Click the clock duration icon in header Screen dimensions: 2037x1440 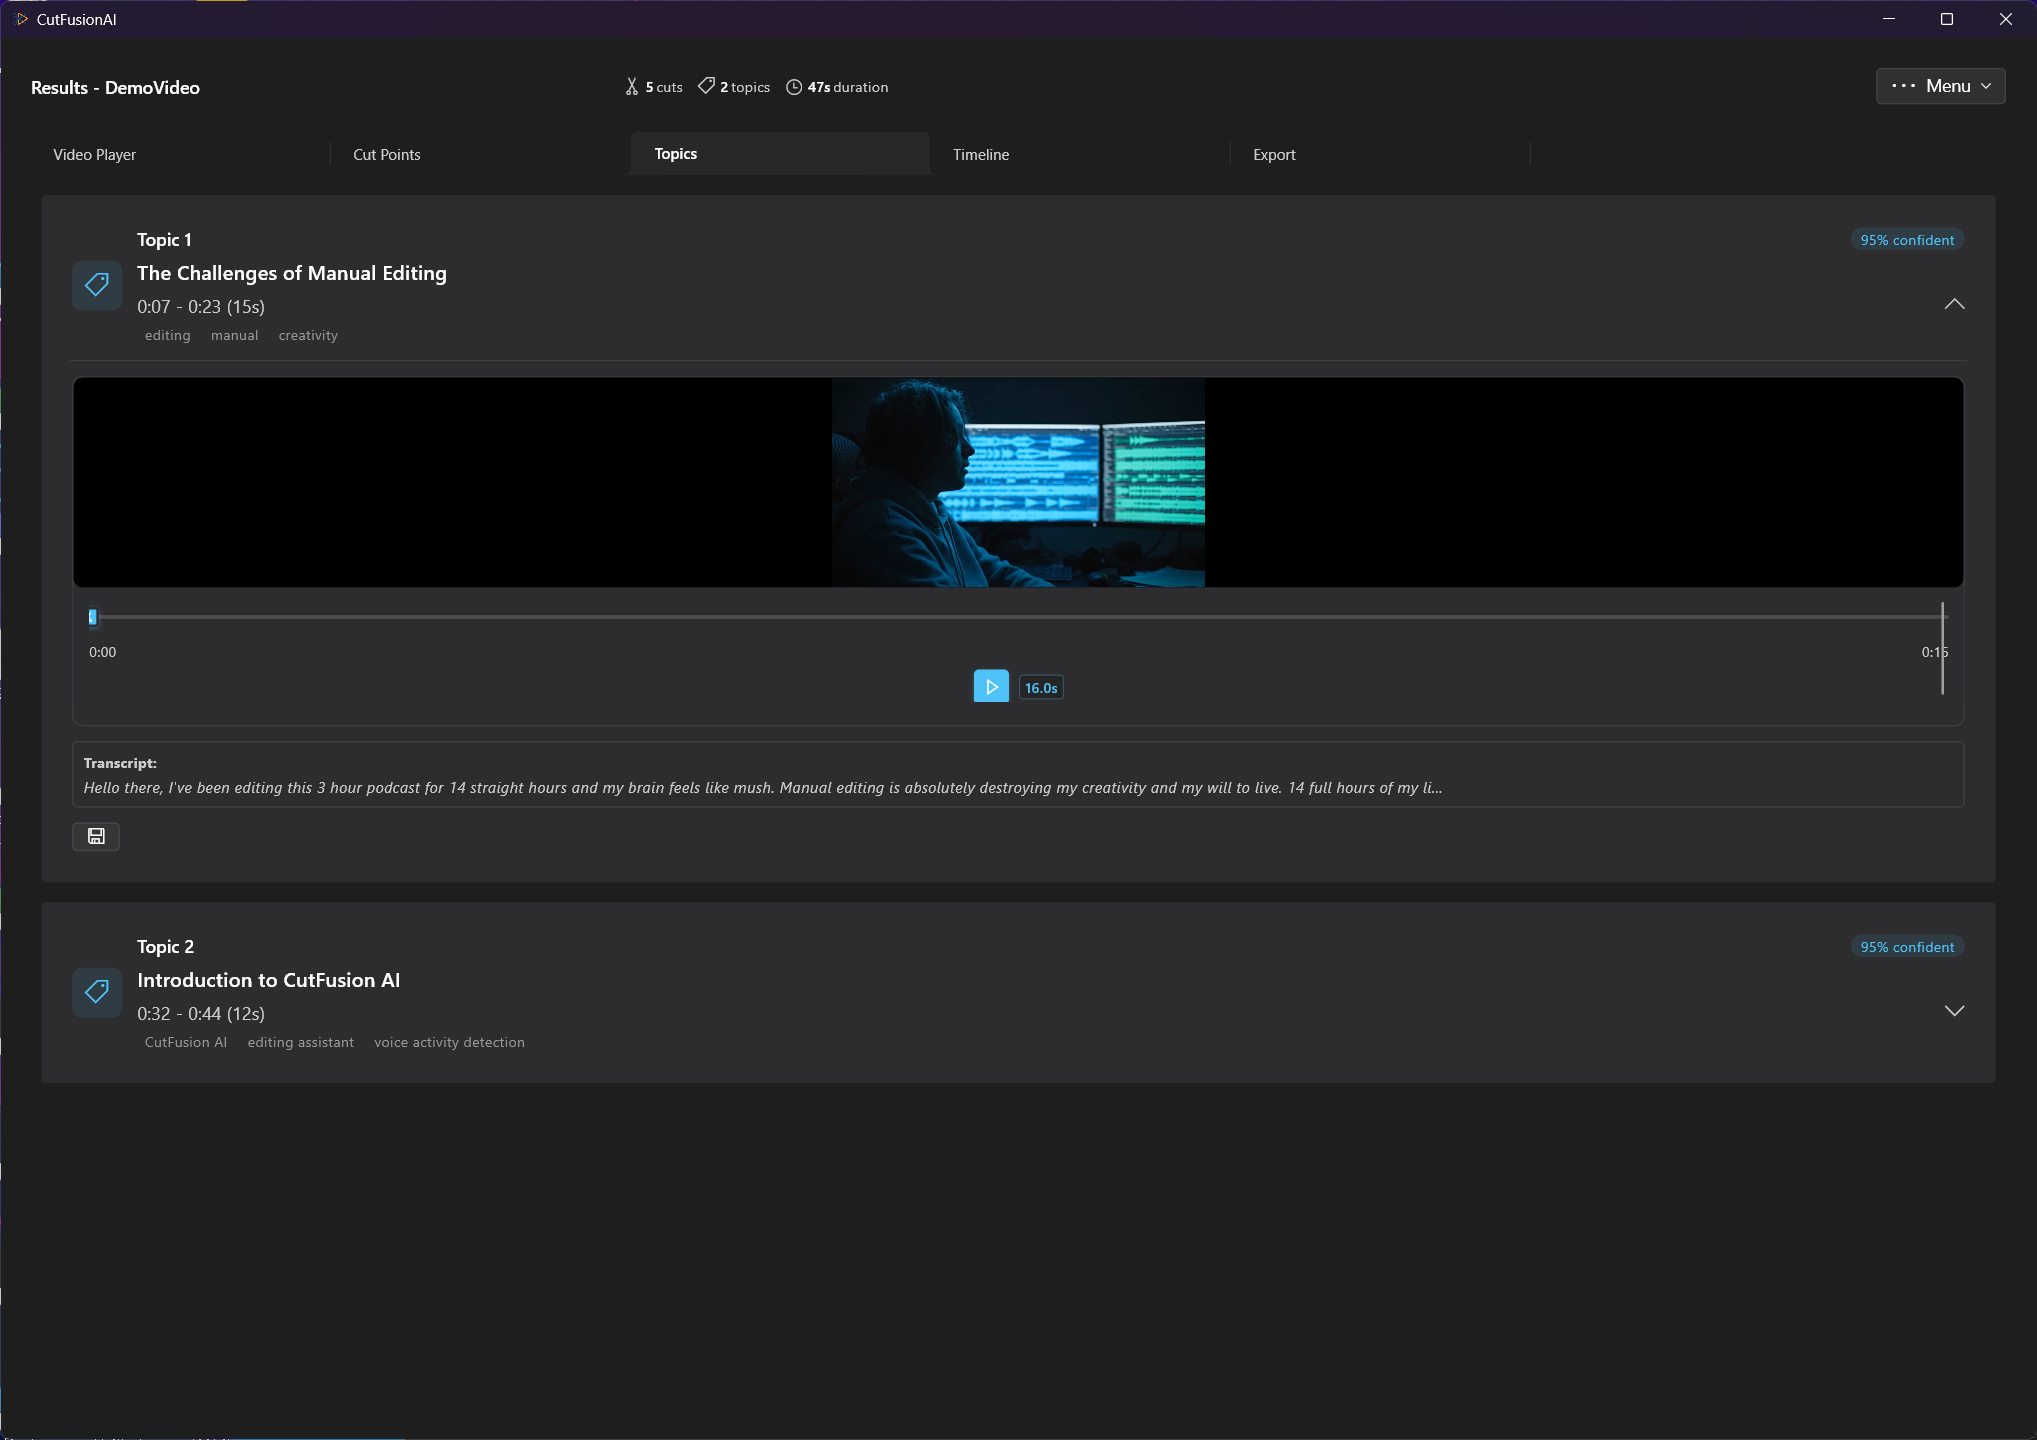[x=794, y=87]
